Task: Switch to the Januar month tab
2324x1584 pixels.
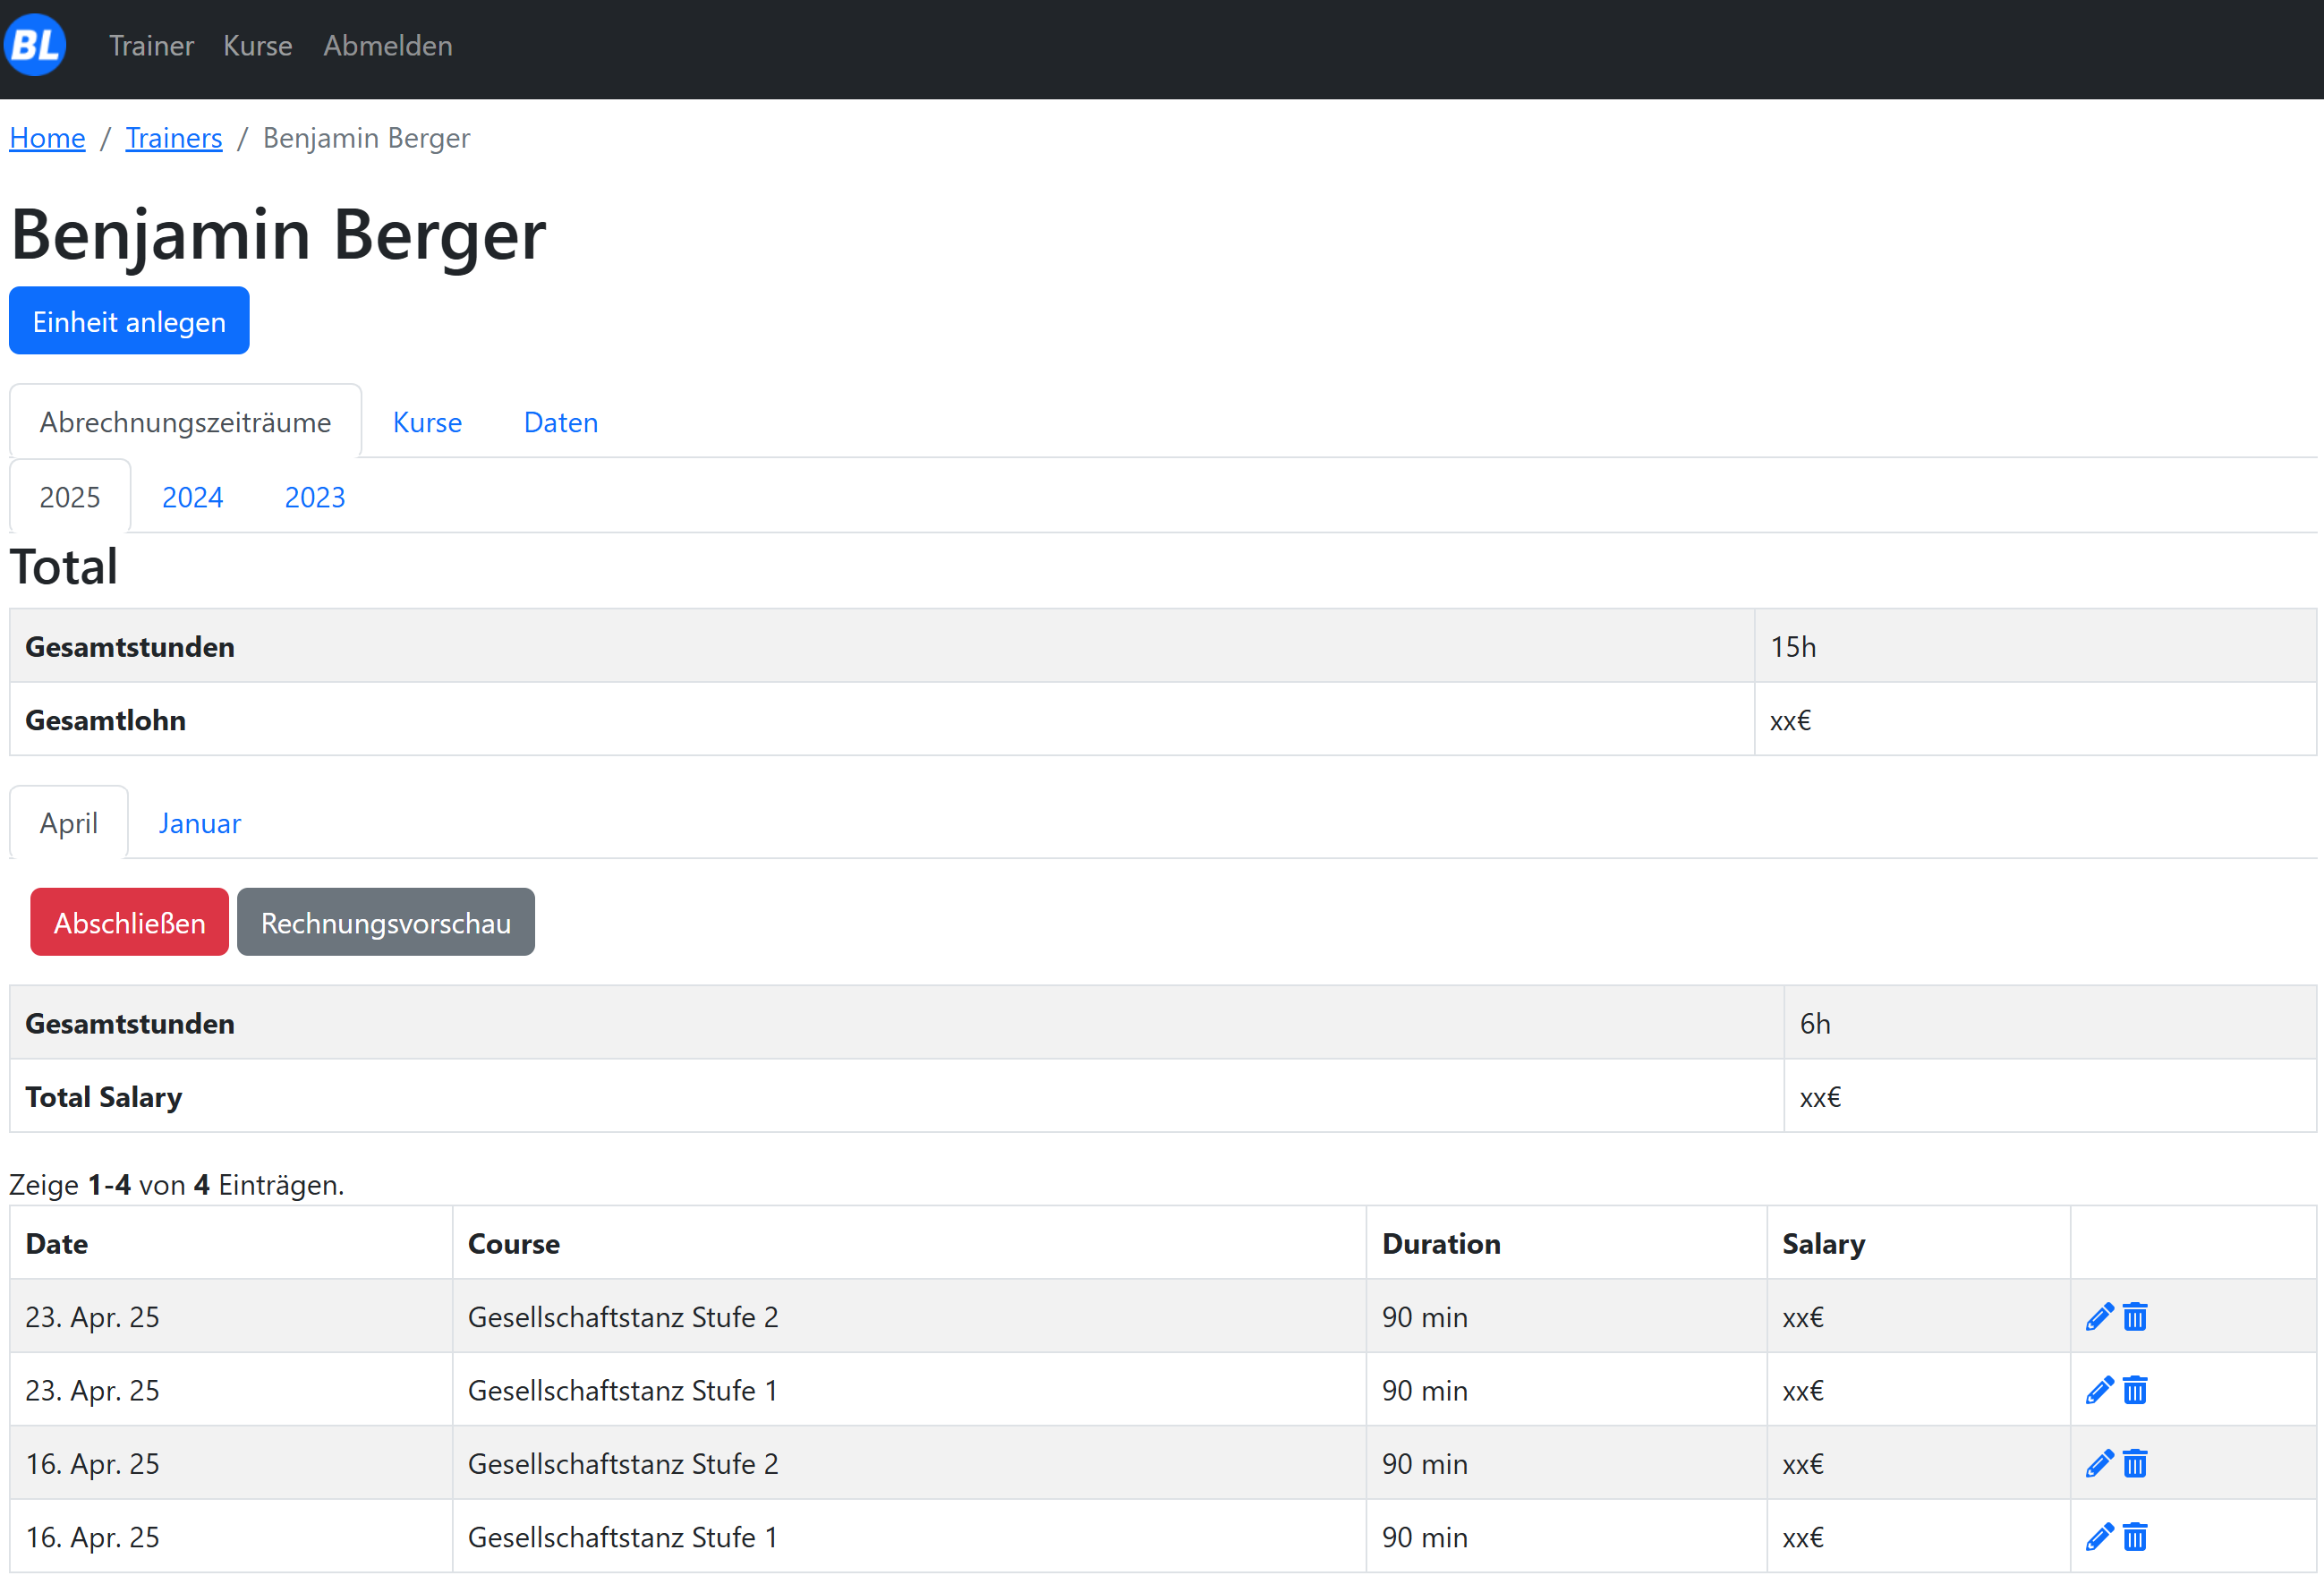Action: point(199,823)
